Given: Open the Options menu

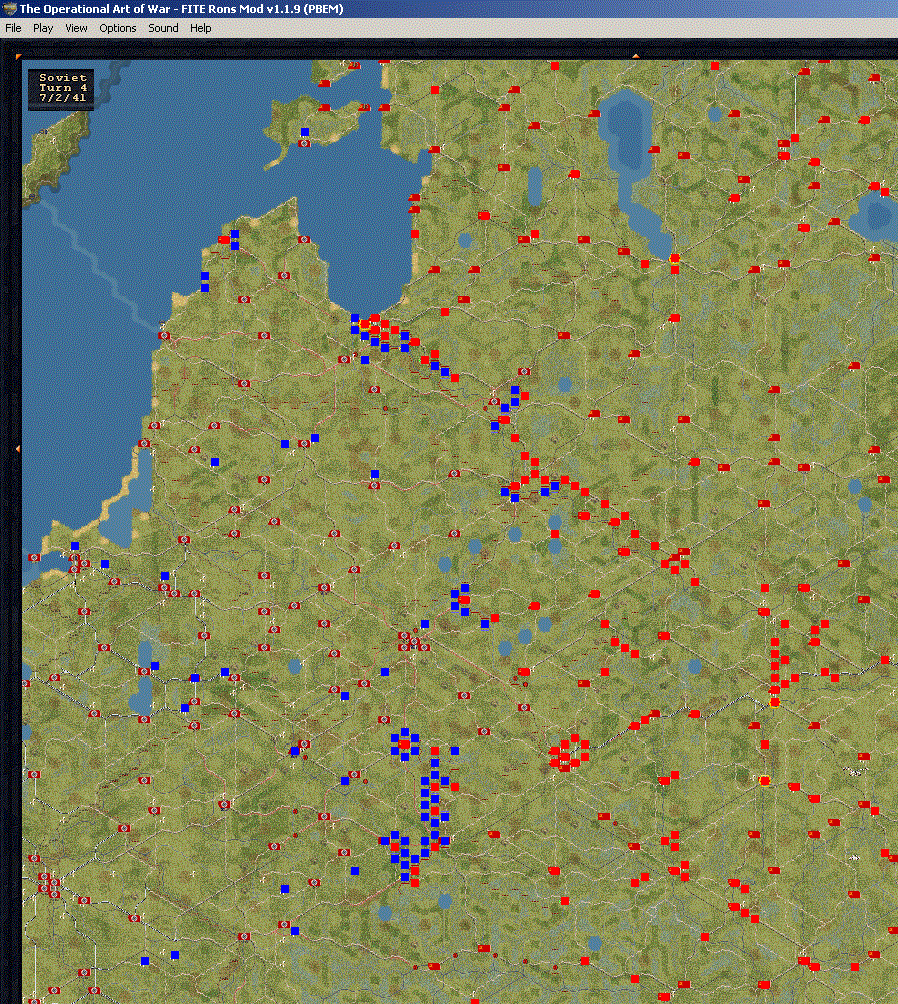Looking at the screenshot, I should [118, 28].
